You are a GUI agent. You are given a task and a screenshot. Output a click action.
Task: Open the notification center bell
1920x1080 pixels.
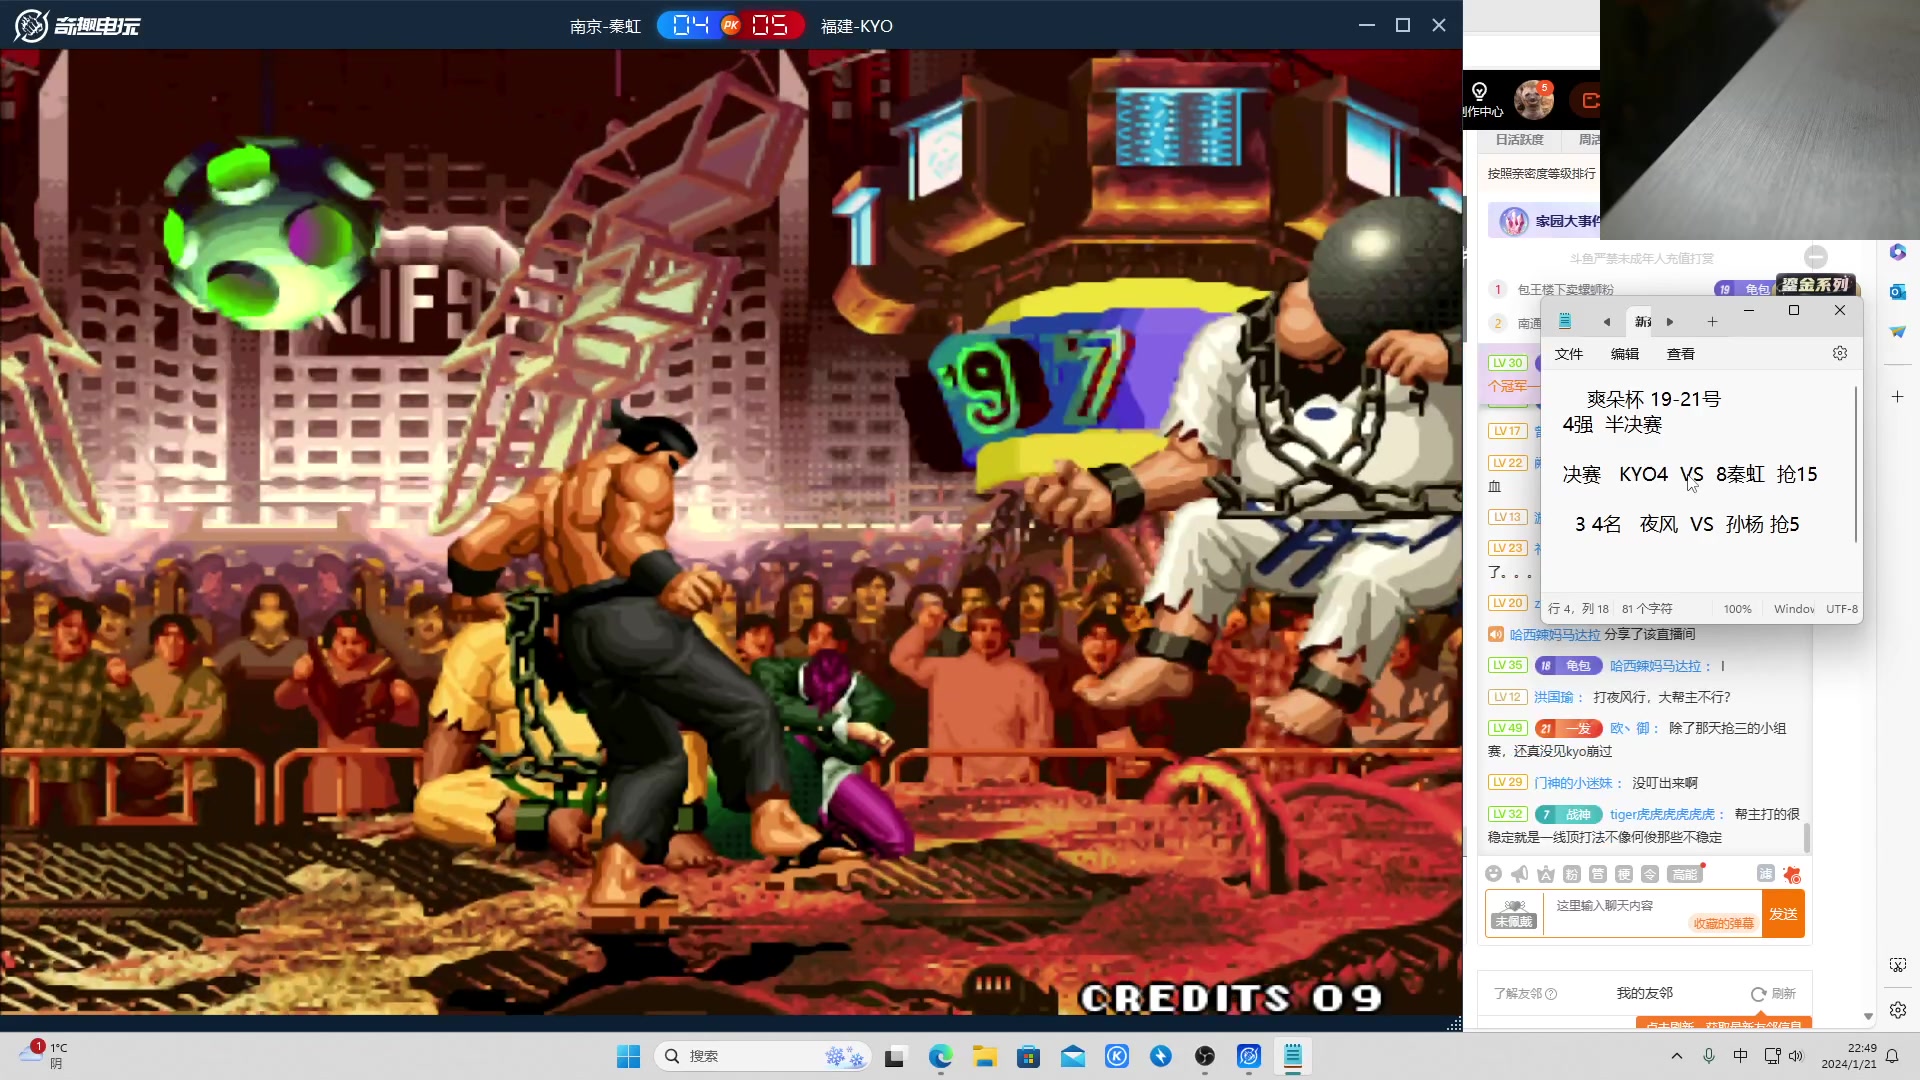coord(1892,1056)
